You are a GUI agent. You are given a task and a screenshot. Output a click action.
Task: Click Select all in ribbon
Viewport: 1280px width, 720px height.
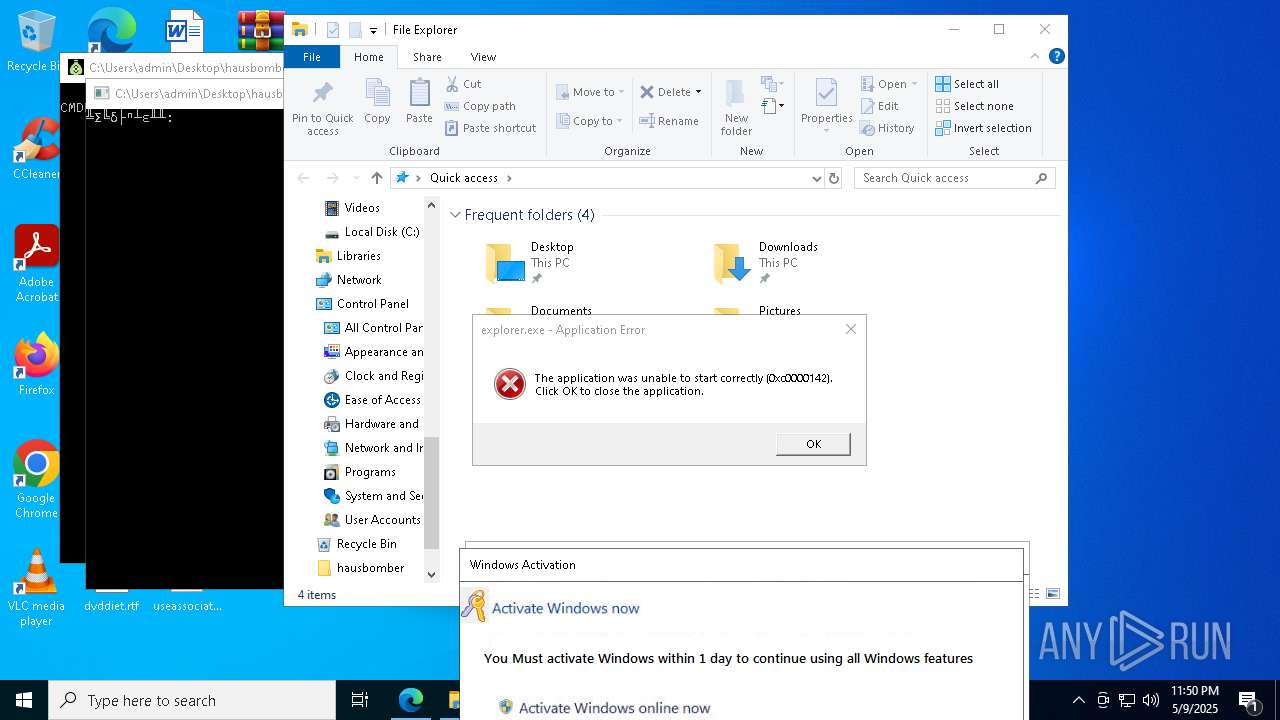[x=967, y=84]
